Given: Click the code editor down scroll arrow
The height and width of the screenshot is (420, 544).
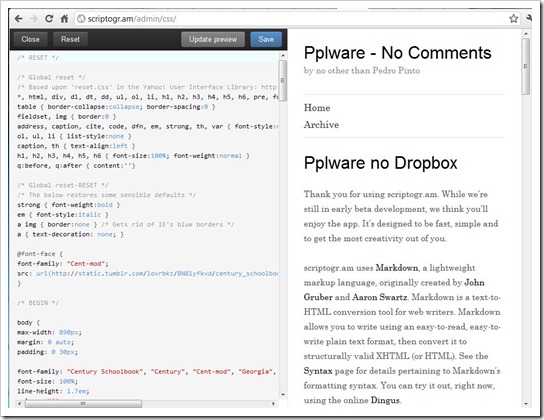Looking at the screenshot, I should coord(283,394).
